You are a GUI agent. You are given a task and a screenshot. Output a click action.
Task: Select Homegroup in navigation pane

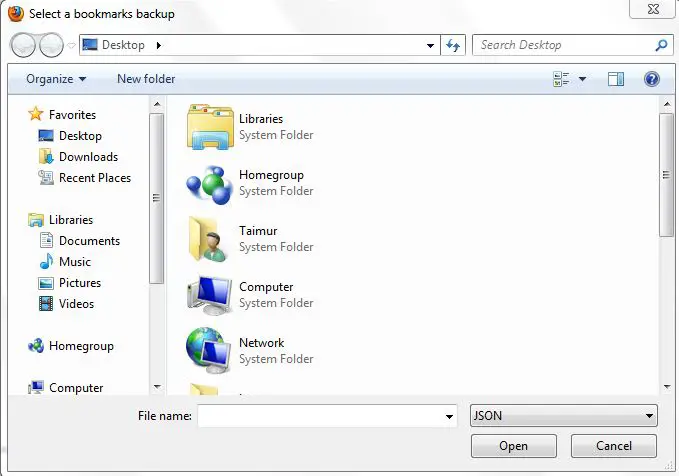tap(81, 346)
